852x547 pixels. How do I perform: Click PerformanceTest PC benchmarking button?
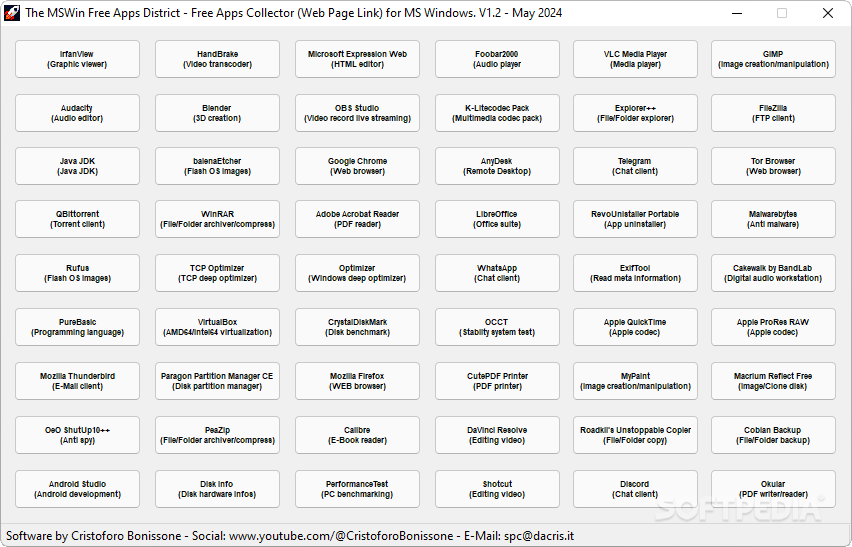[x=358, y=489]
